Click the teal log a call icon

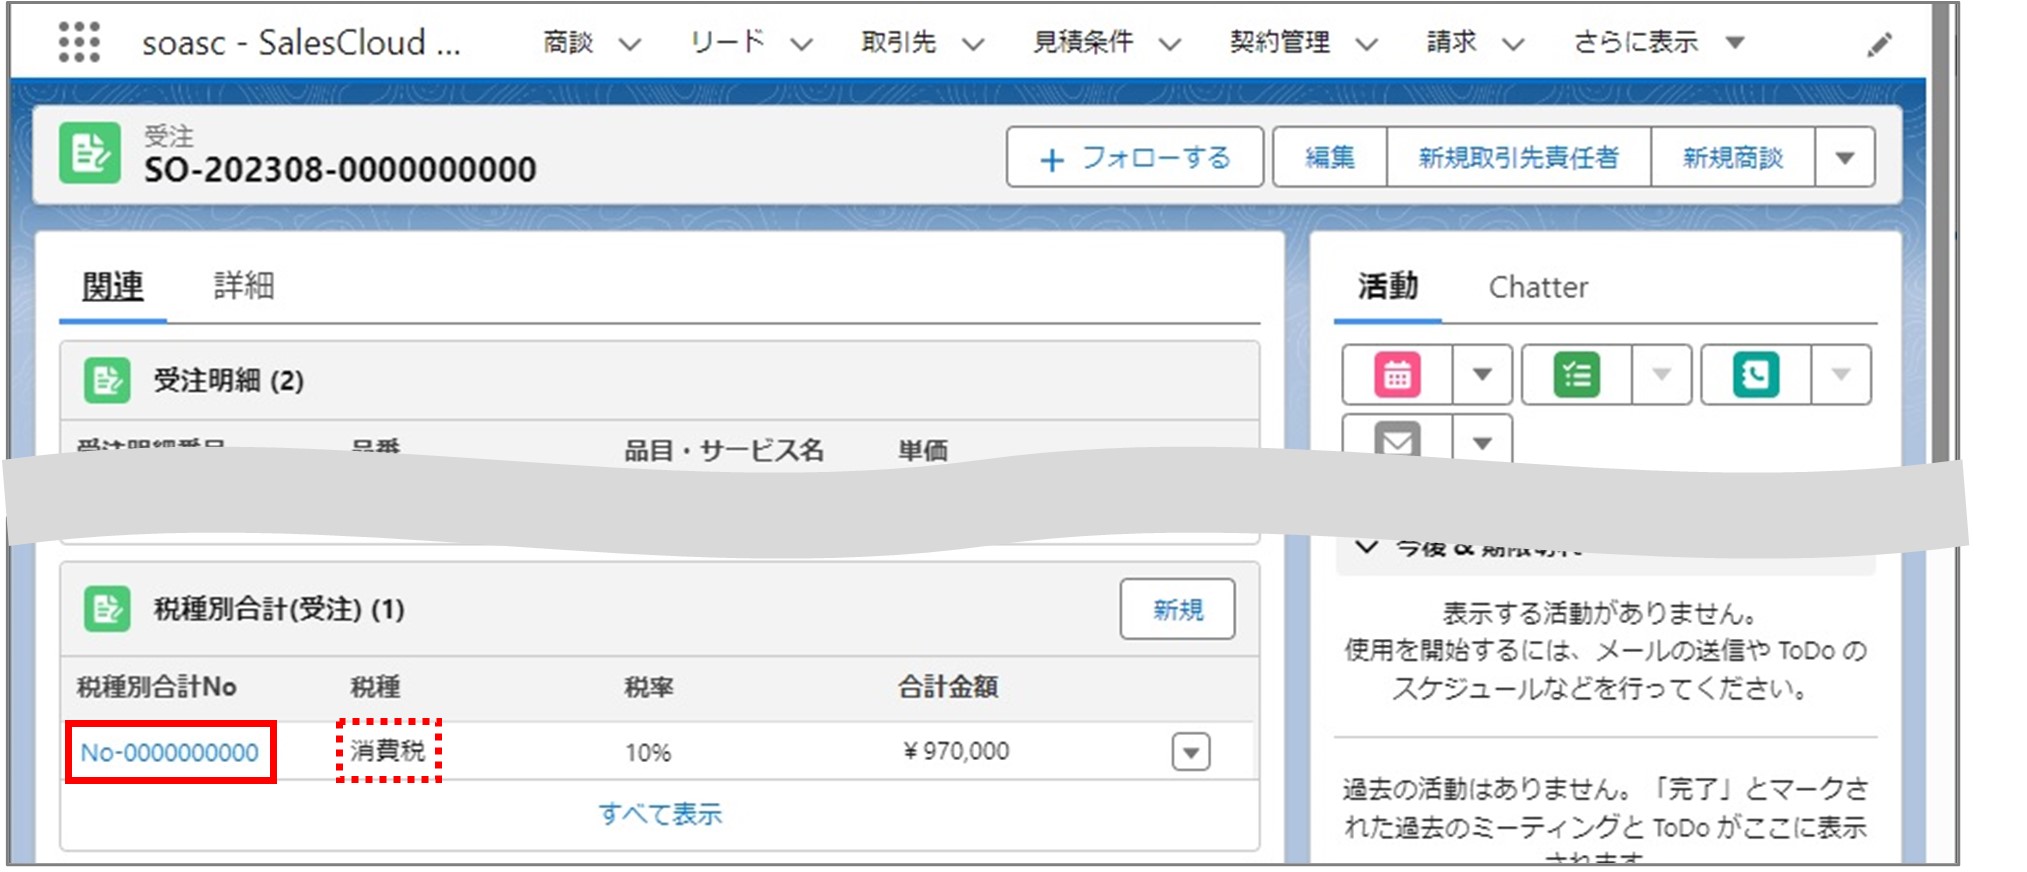[1756, 375]
